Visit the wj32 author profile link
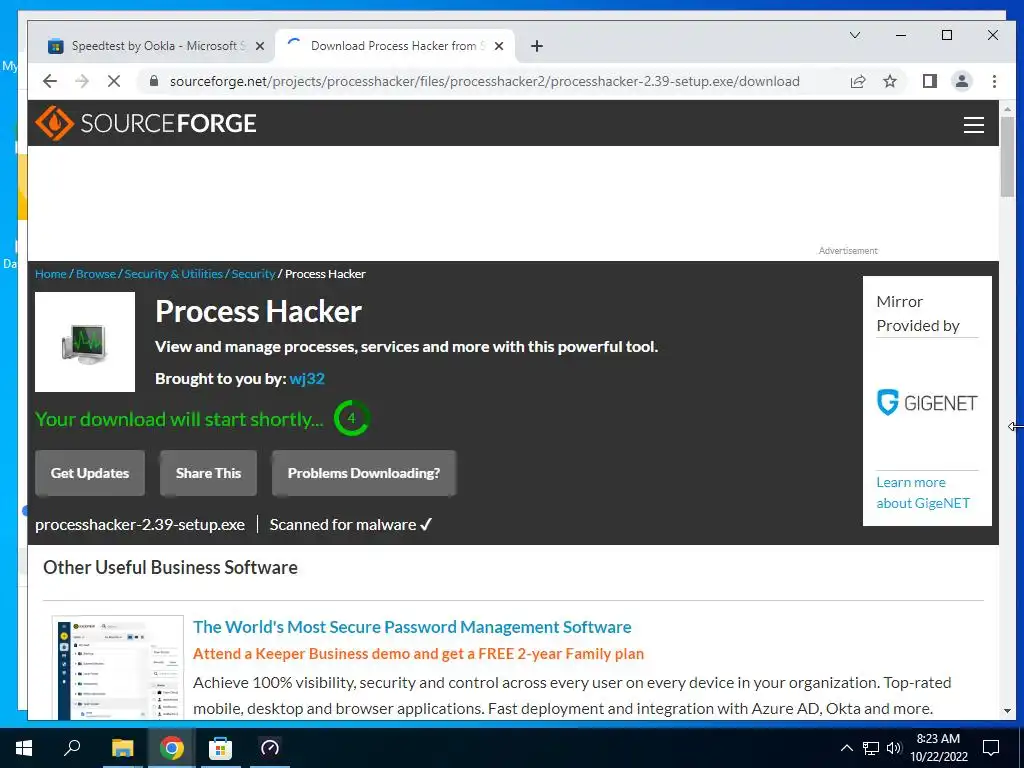 tap(307, 379)
